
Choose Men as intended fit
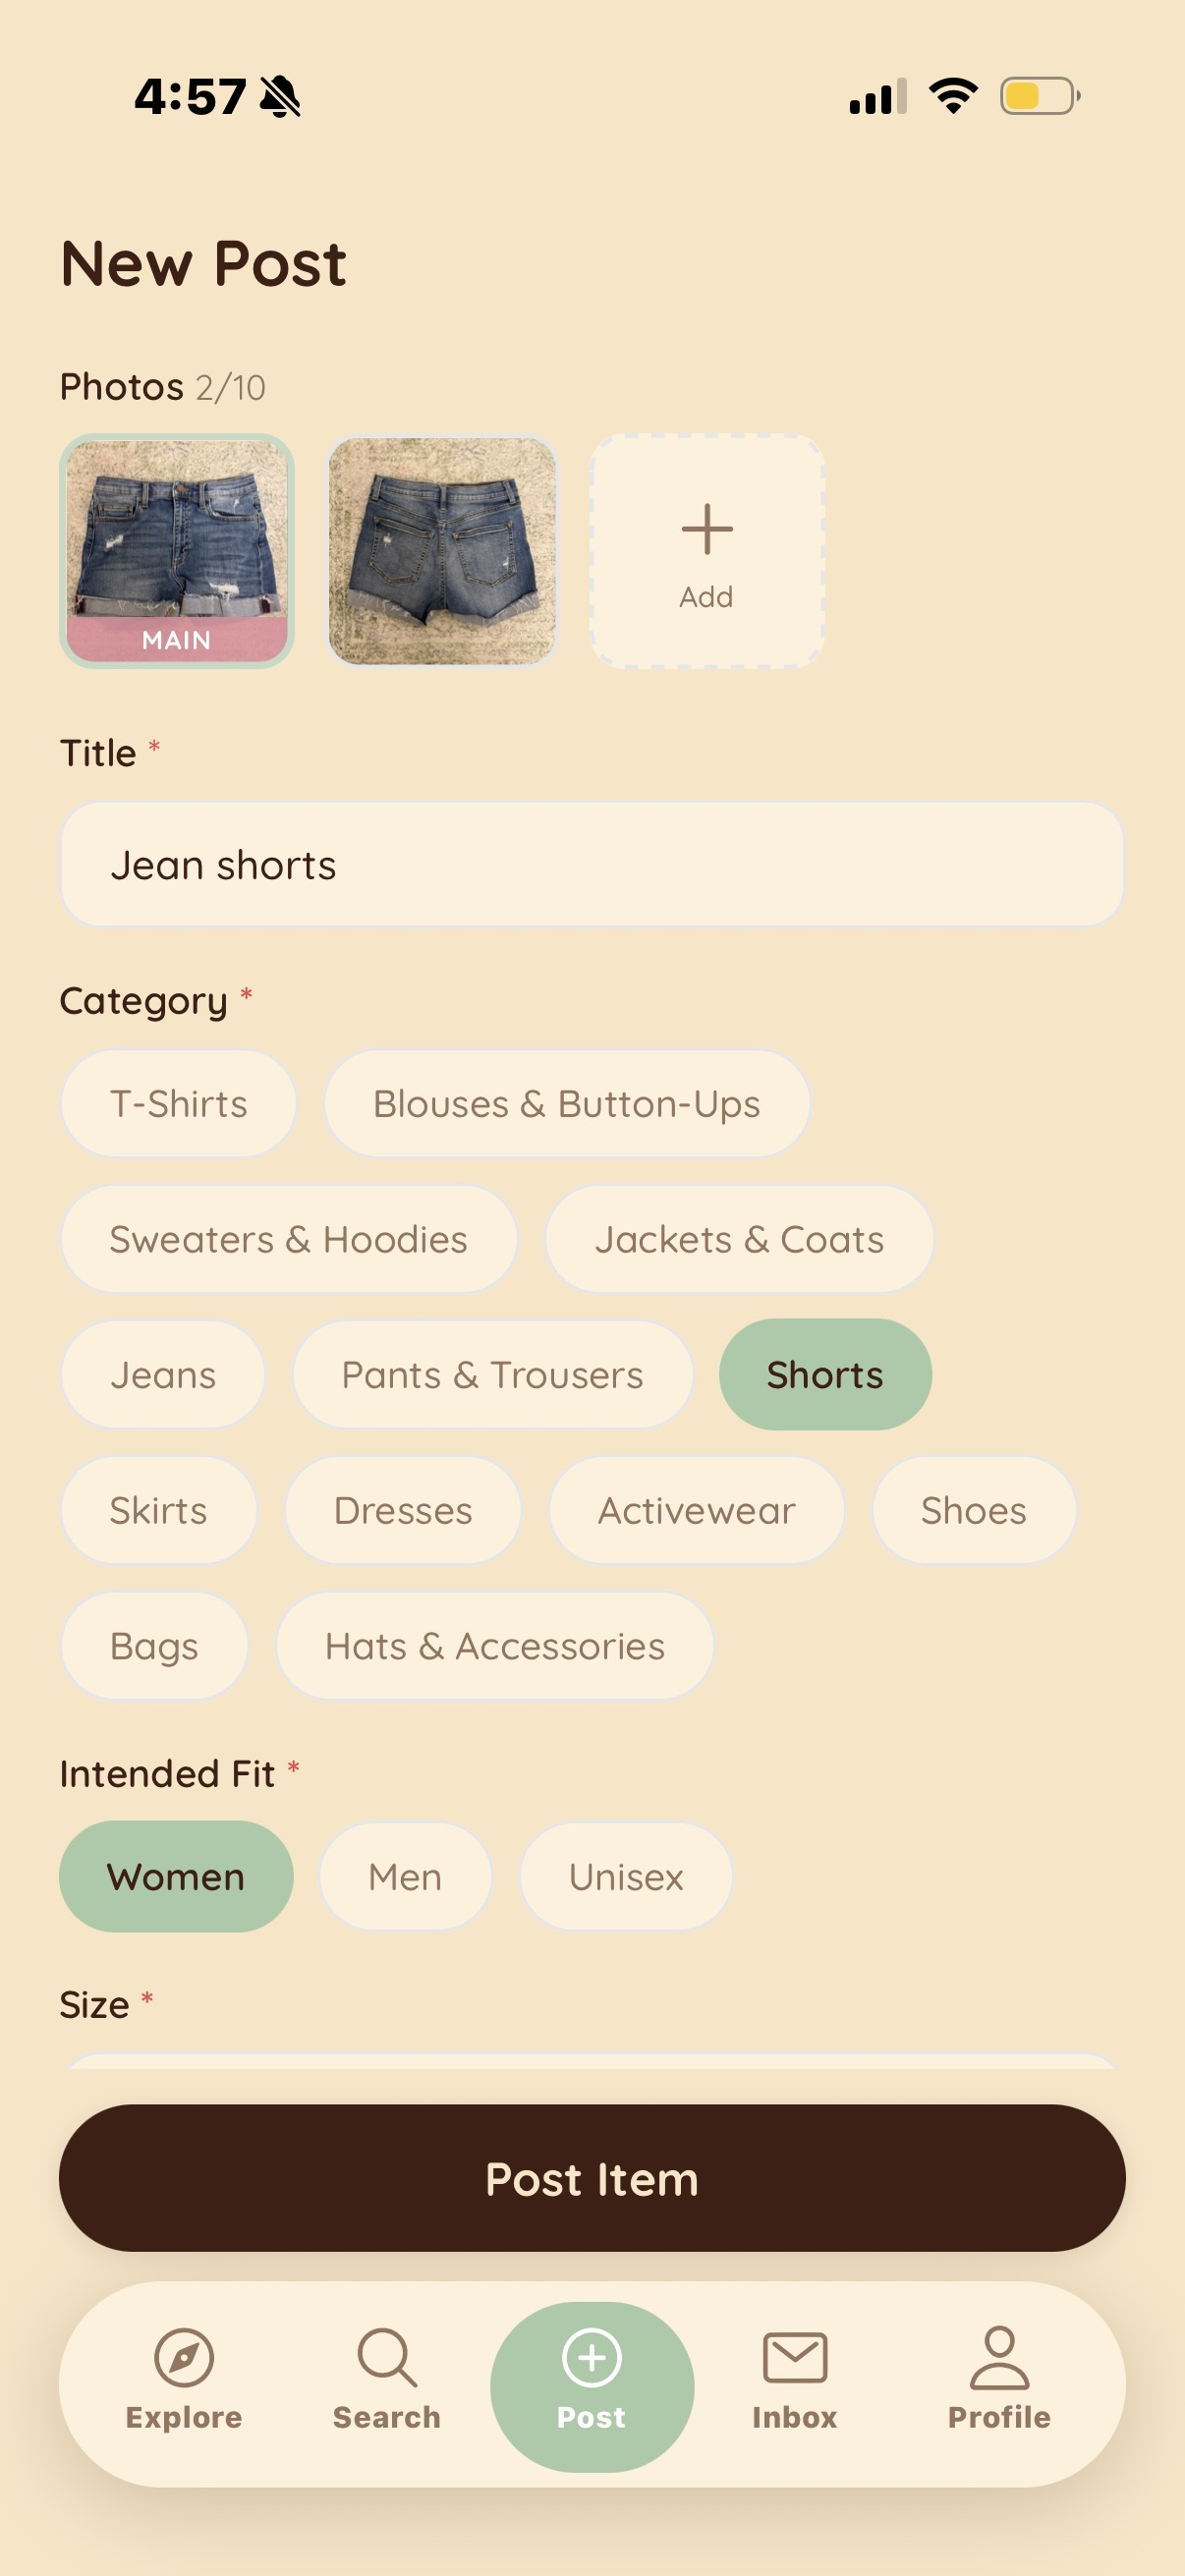point(405,1876)
